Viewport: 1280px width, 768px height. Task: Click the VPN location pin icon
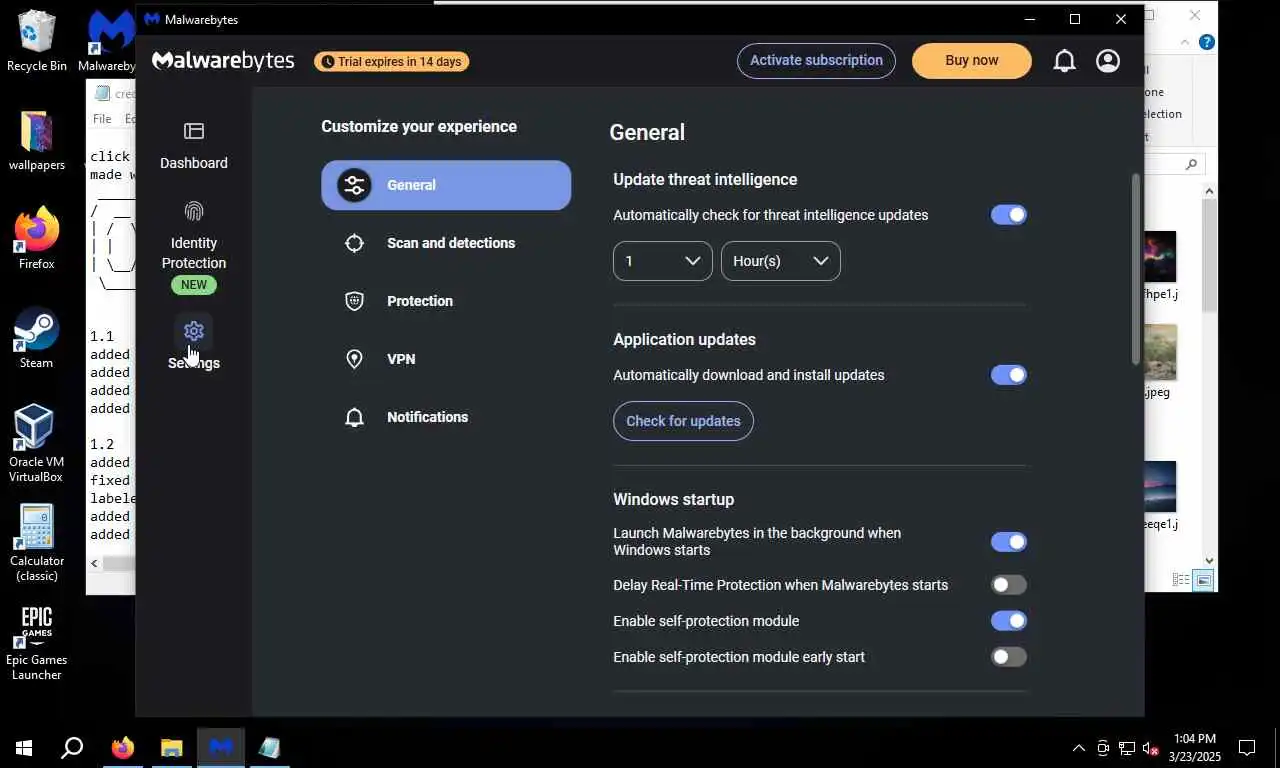[x=354, y=359]
